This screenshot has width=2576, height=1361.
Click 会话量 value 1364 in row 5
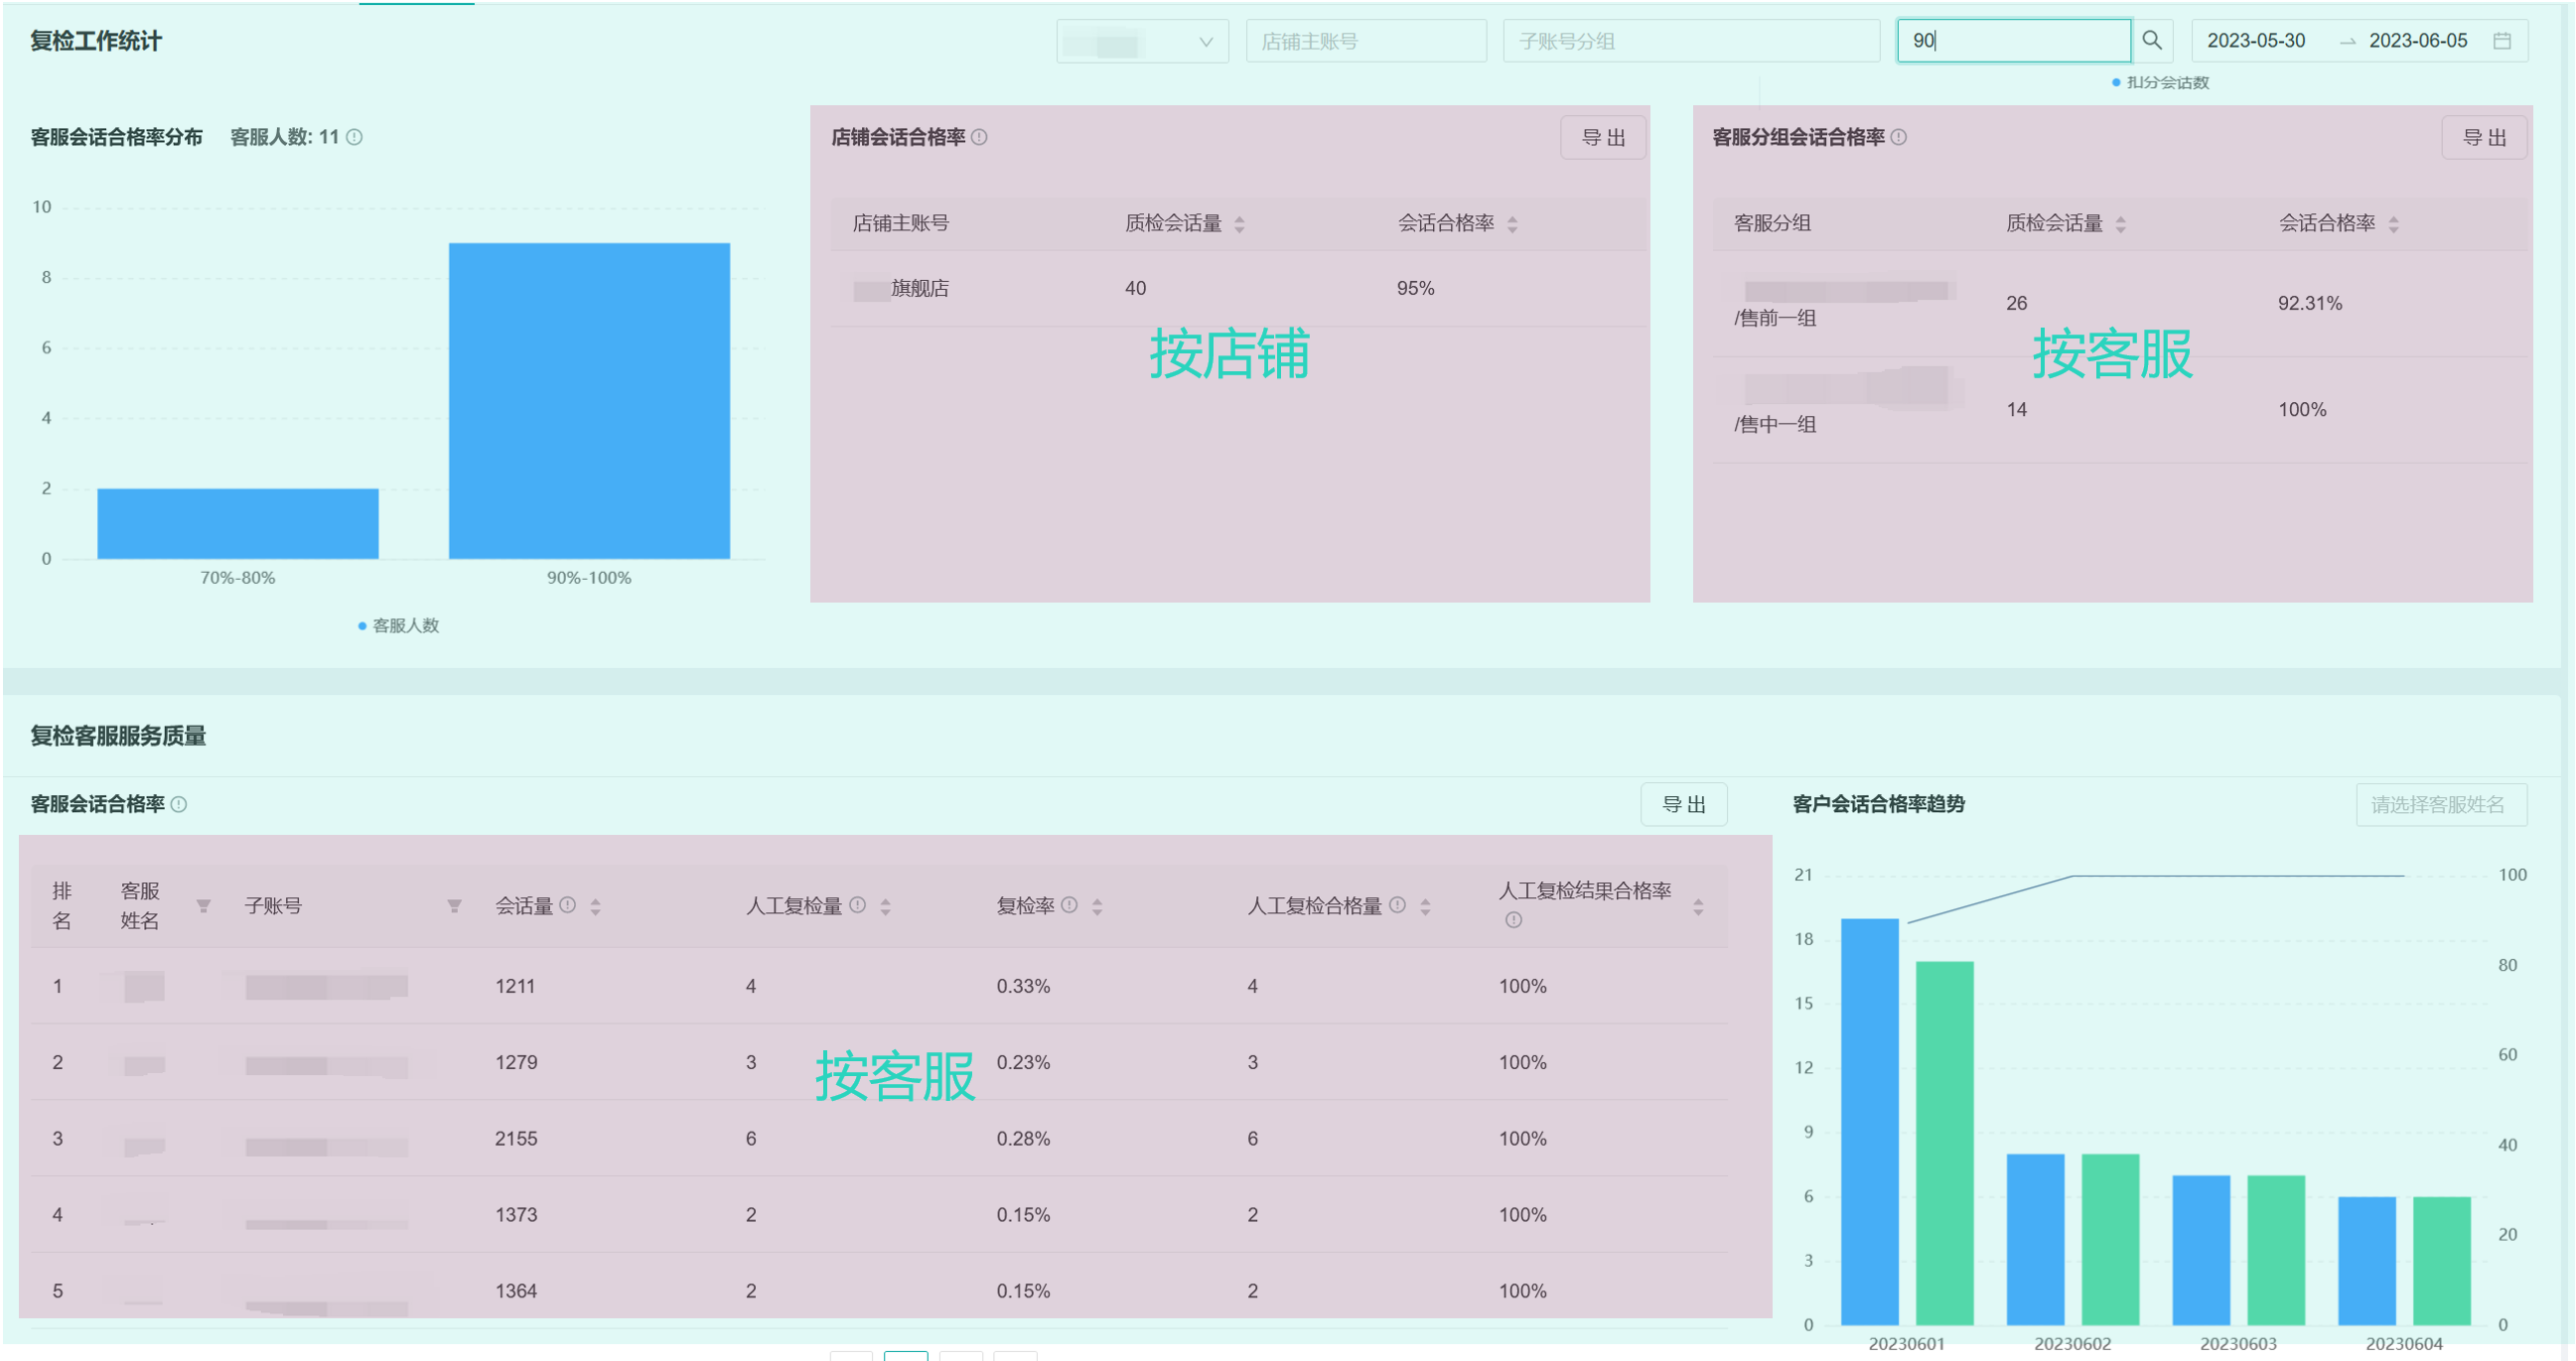(x=516, y=1291)
